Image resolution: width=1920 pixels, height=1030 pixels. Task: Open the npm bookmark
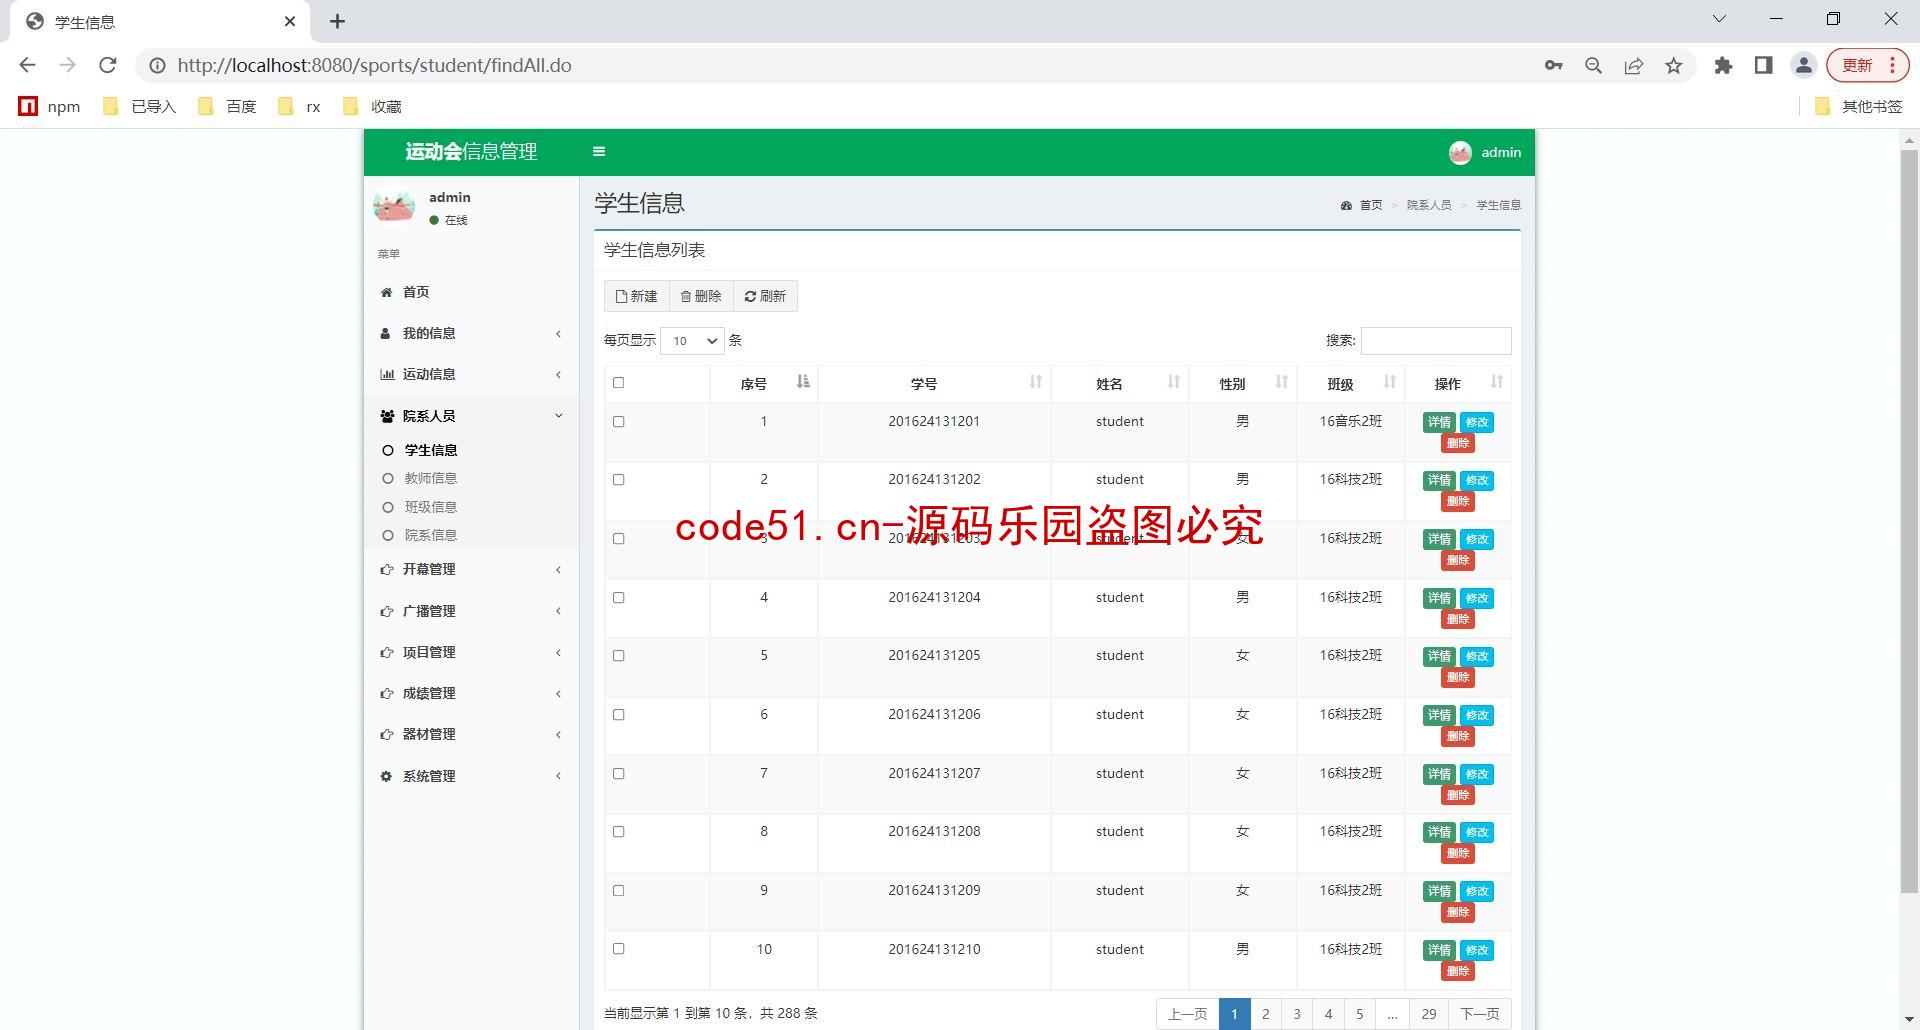49,106
